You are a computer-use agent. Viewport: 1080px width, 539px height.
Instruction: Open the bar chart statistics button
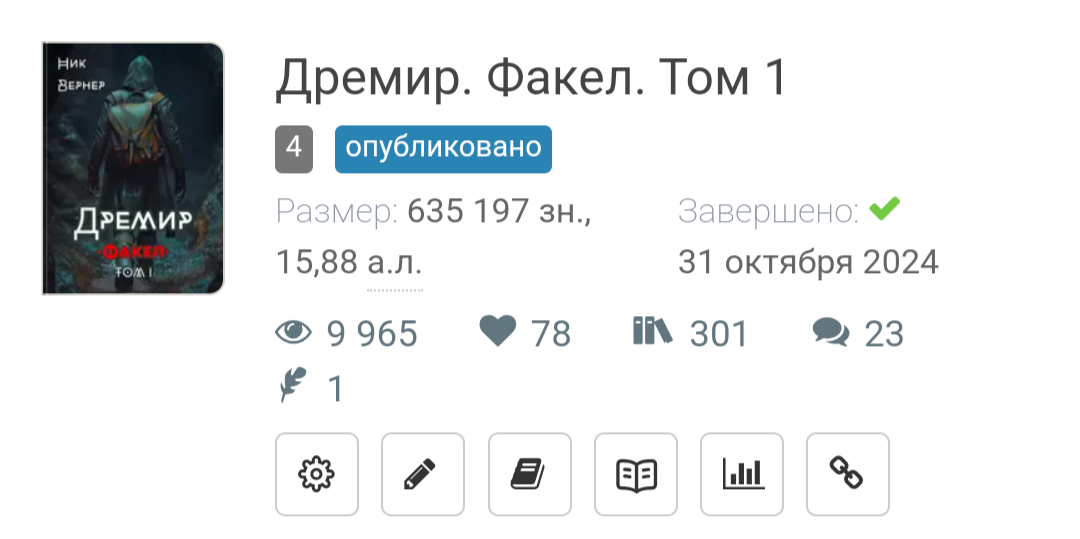[x=742, y=474]
